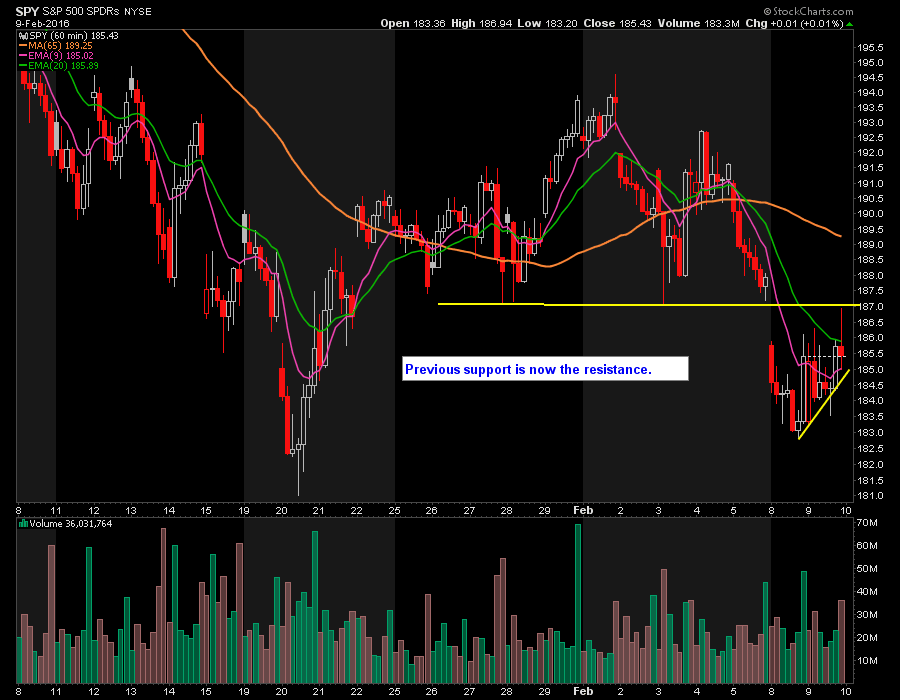
Task: Click the 185.0 price axis label
Action: tap(871, 370)
